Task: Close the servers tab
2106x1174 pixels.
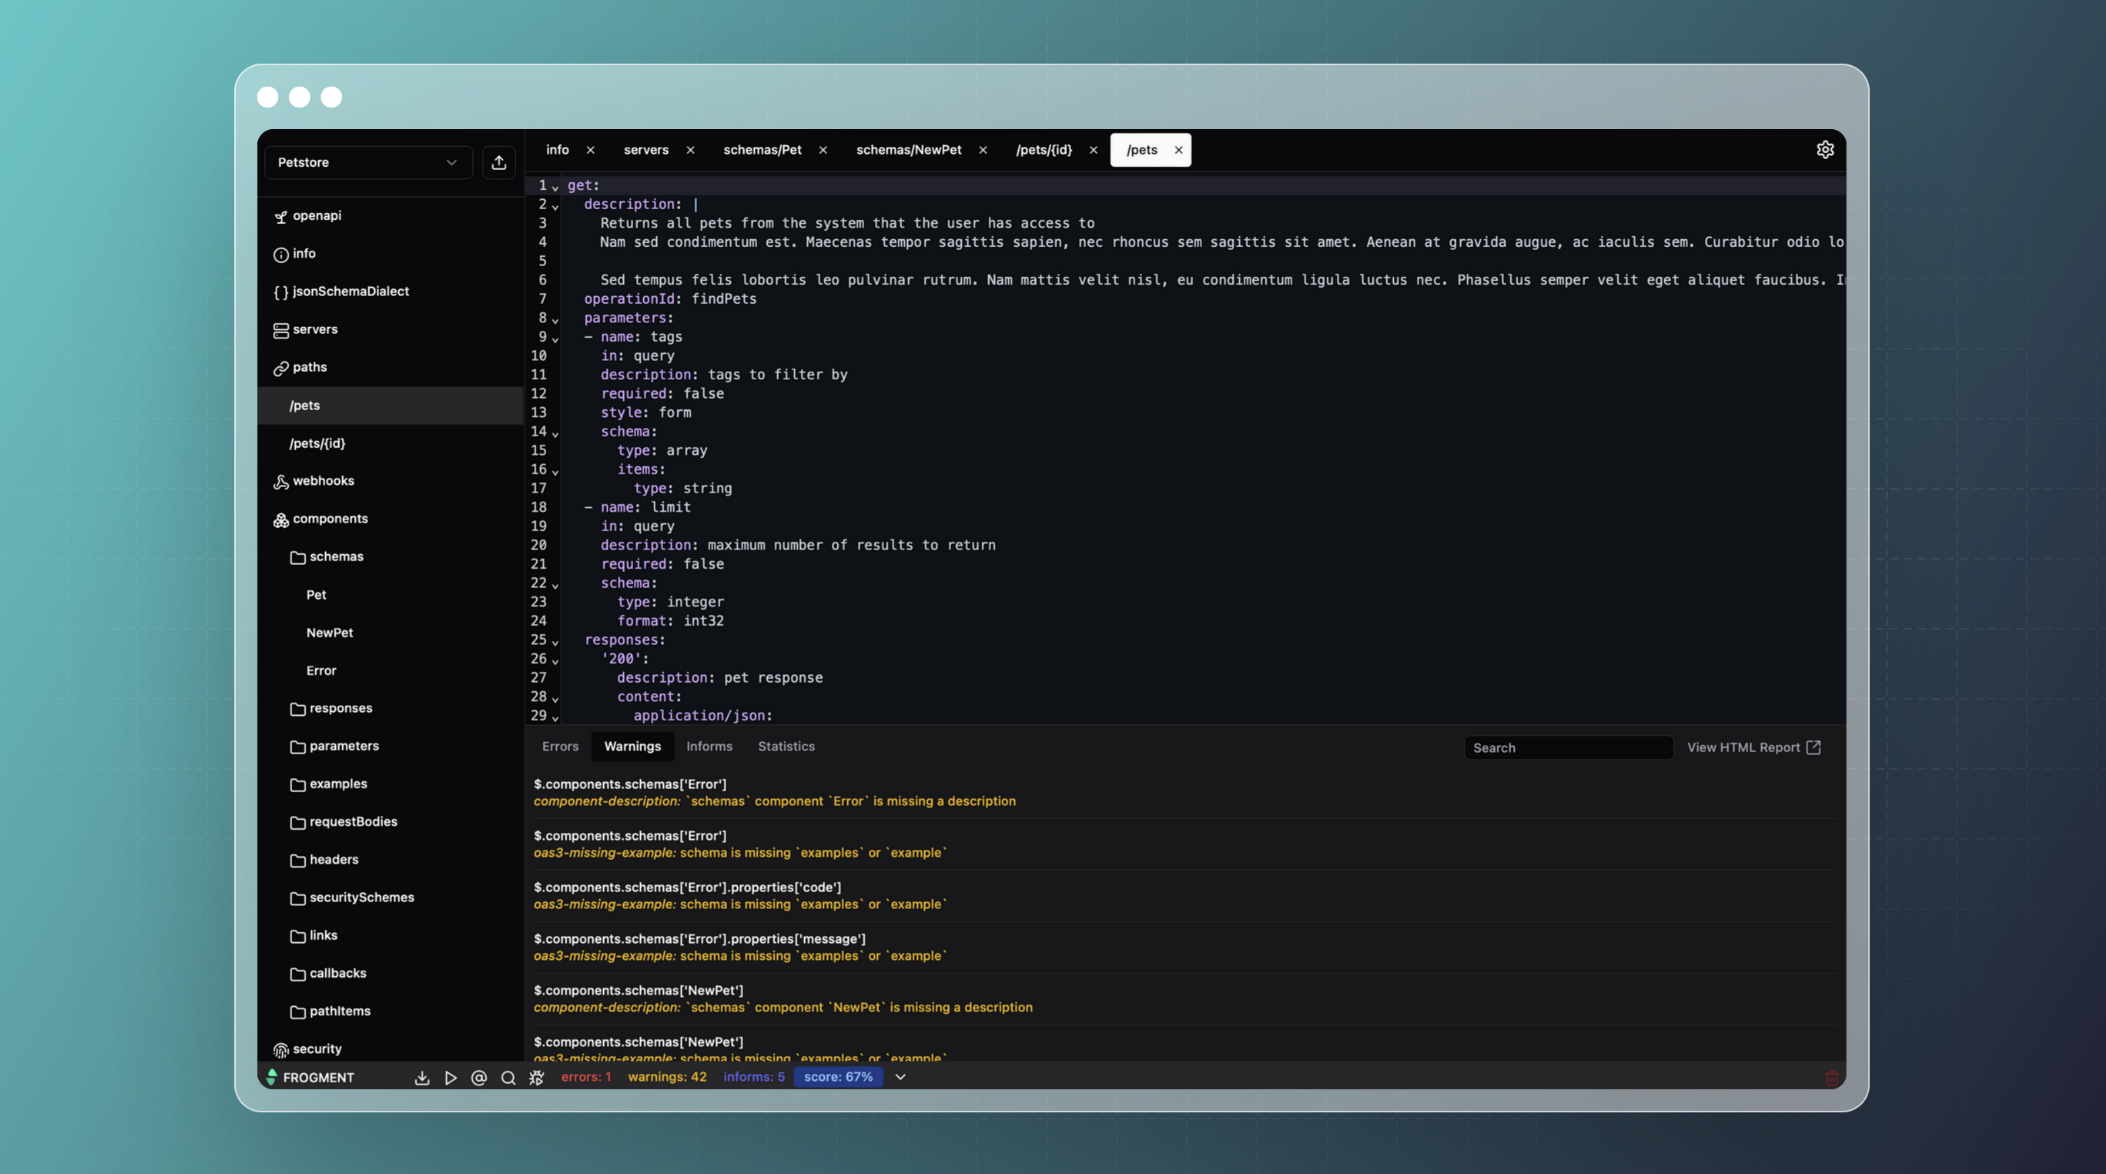Action: [690, 150]
